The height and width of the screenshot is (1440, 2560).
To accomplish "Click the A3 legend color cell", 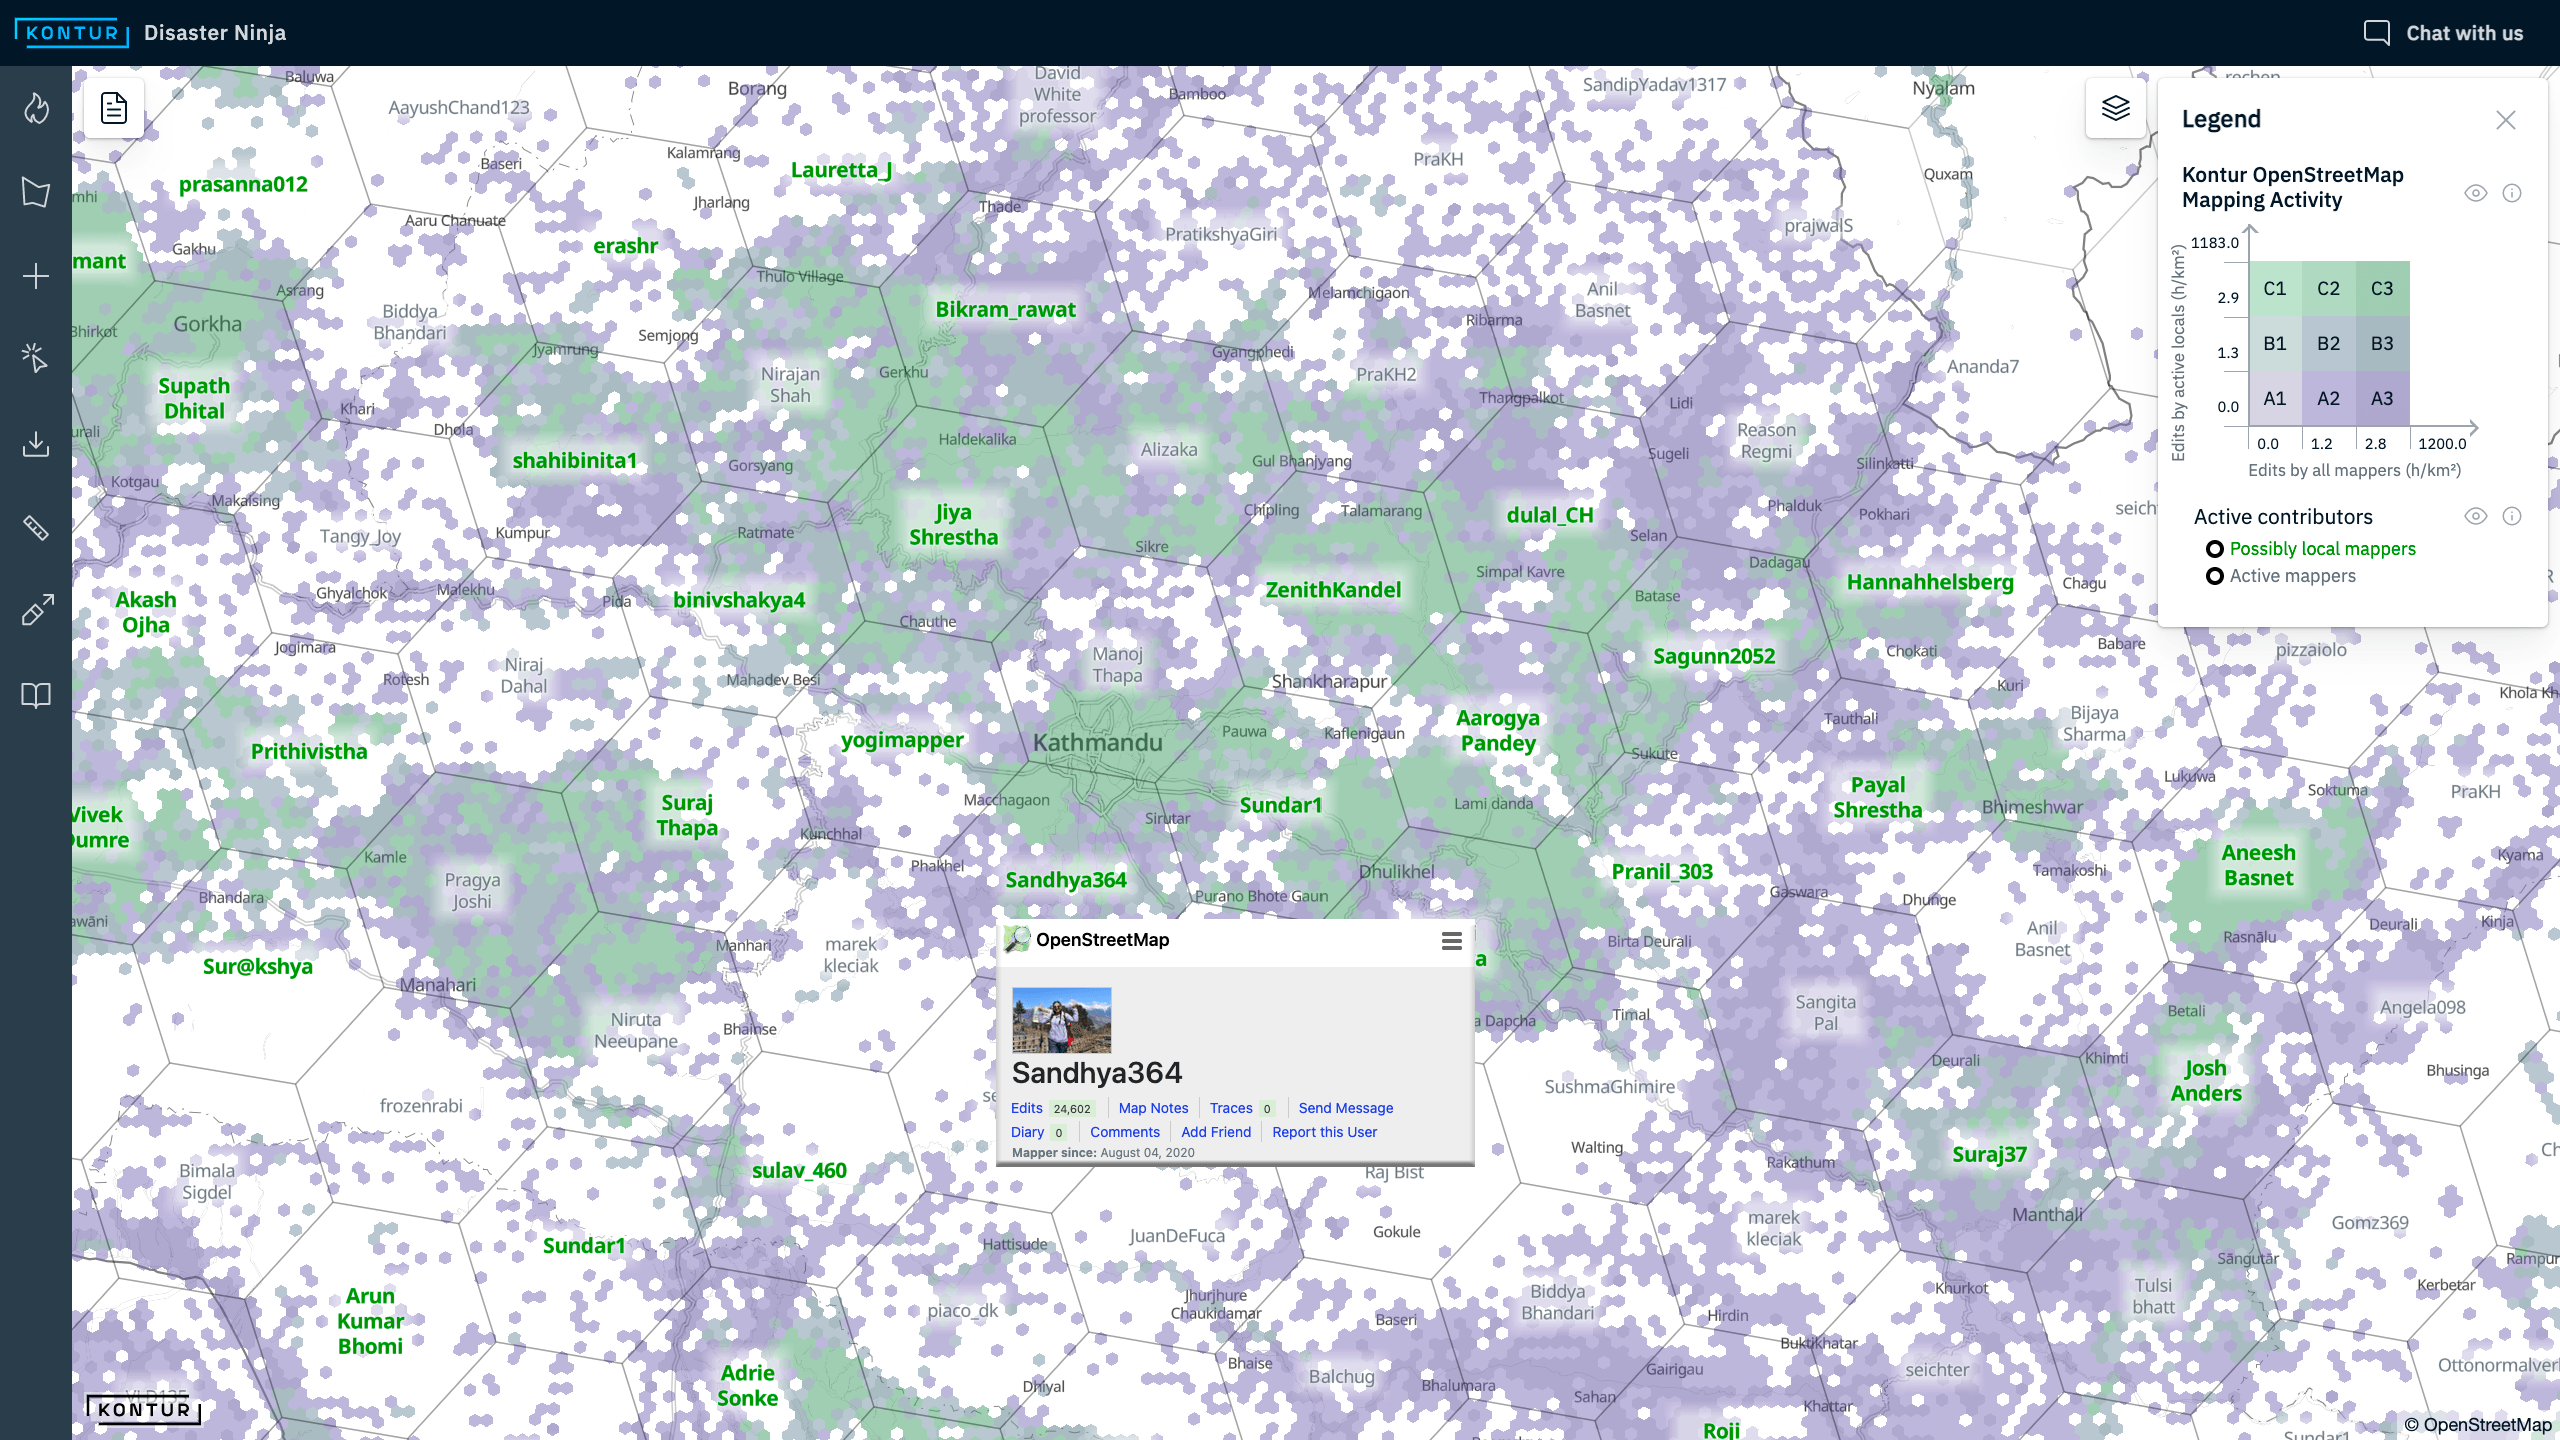I will (2382, 398).
